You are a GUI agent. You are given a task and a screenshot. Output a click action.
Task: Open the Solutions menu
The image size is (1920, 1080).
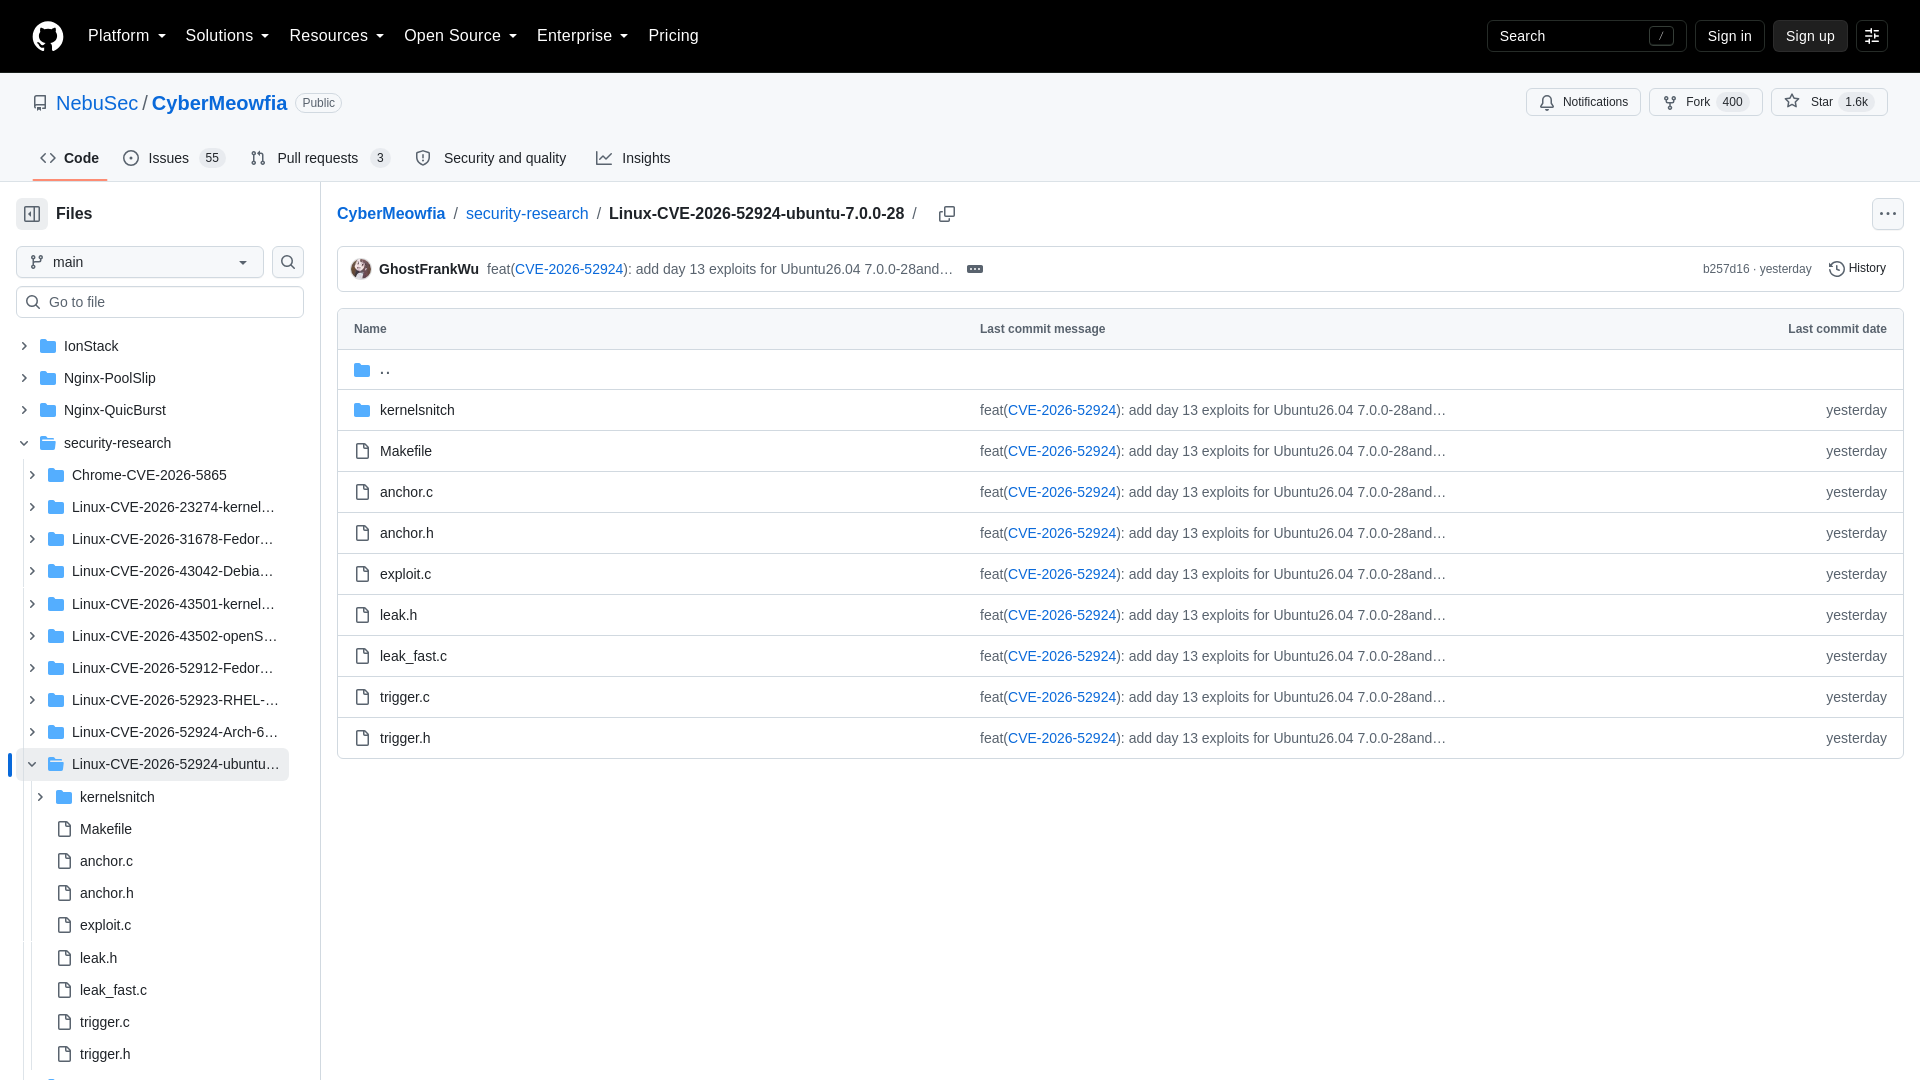pos(227,36)
